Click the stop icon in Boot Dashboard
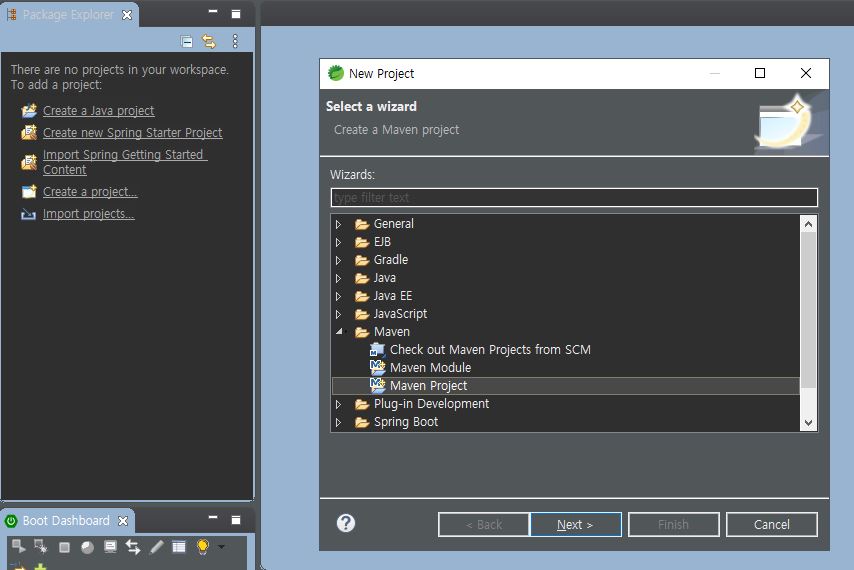Screen dimensions: 854x570 (x=64, y=547)
